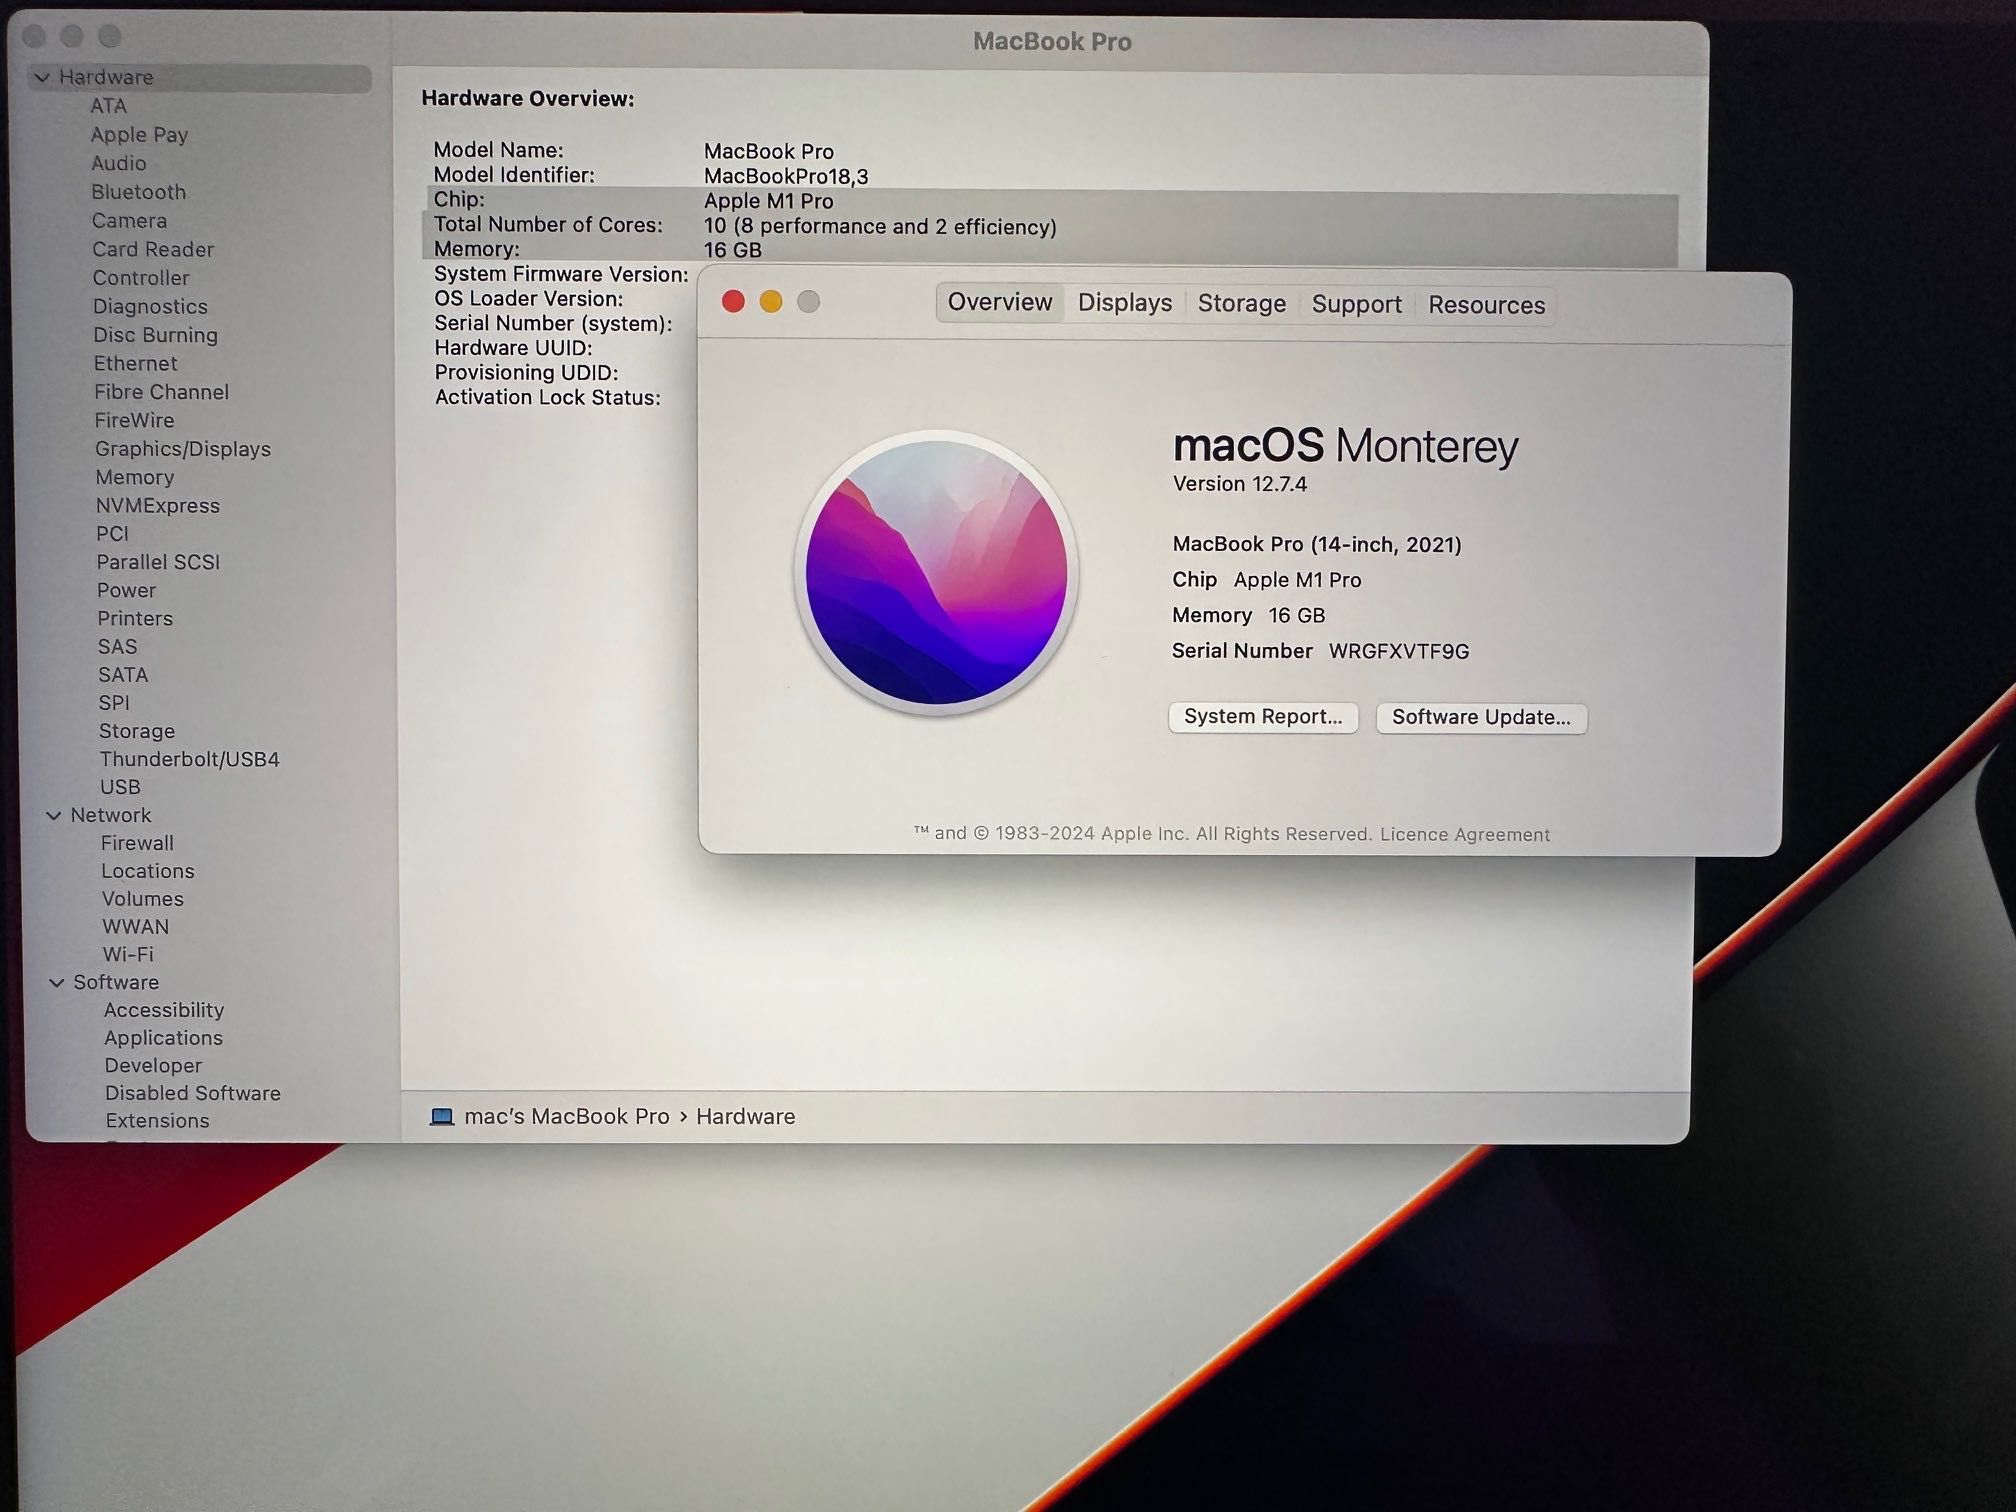Select Audio in the sidebar
Viewport: 2016px width, 1512px height.
[118, 163]
